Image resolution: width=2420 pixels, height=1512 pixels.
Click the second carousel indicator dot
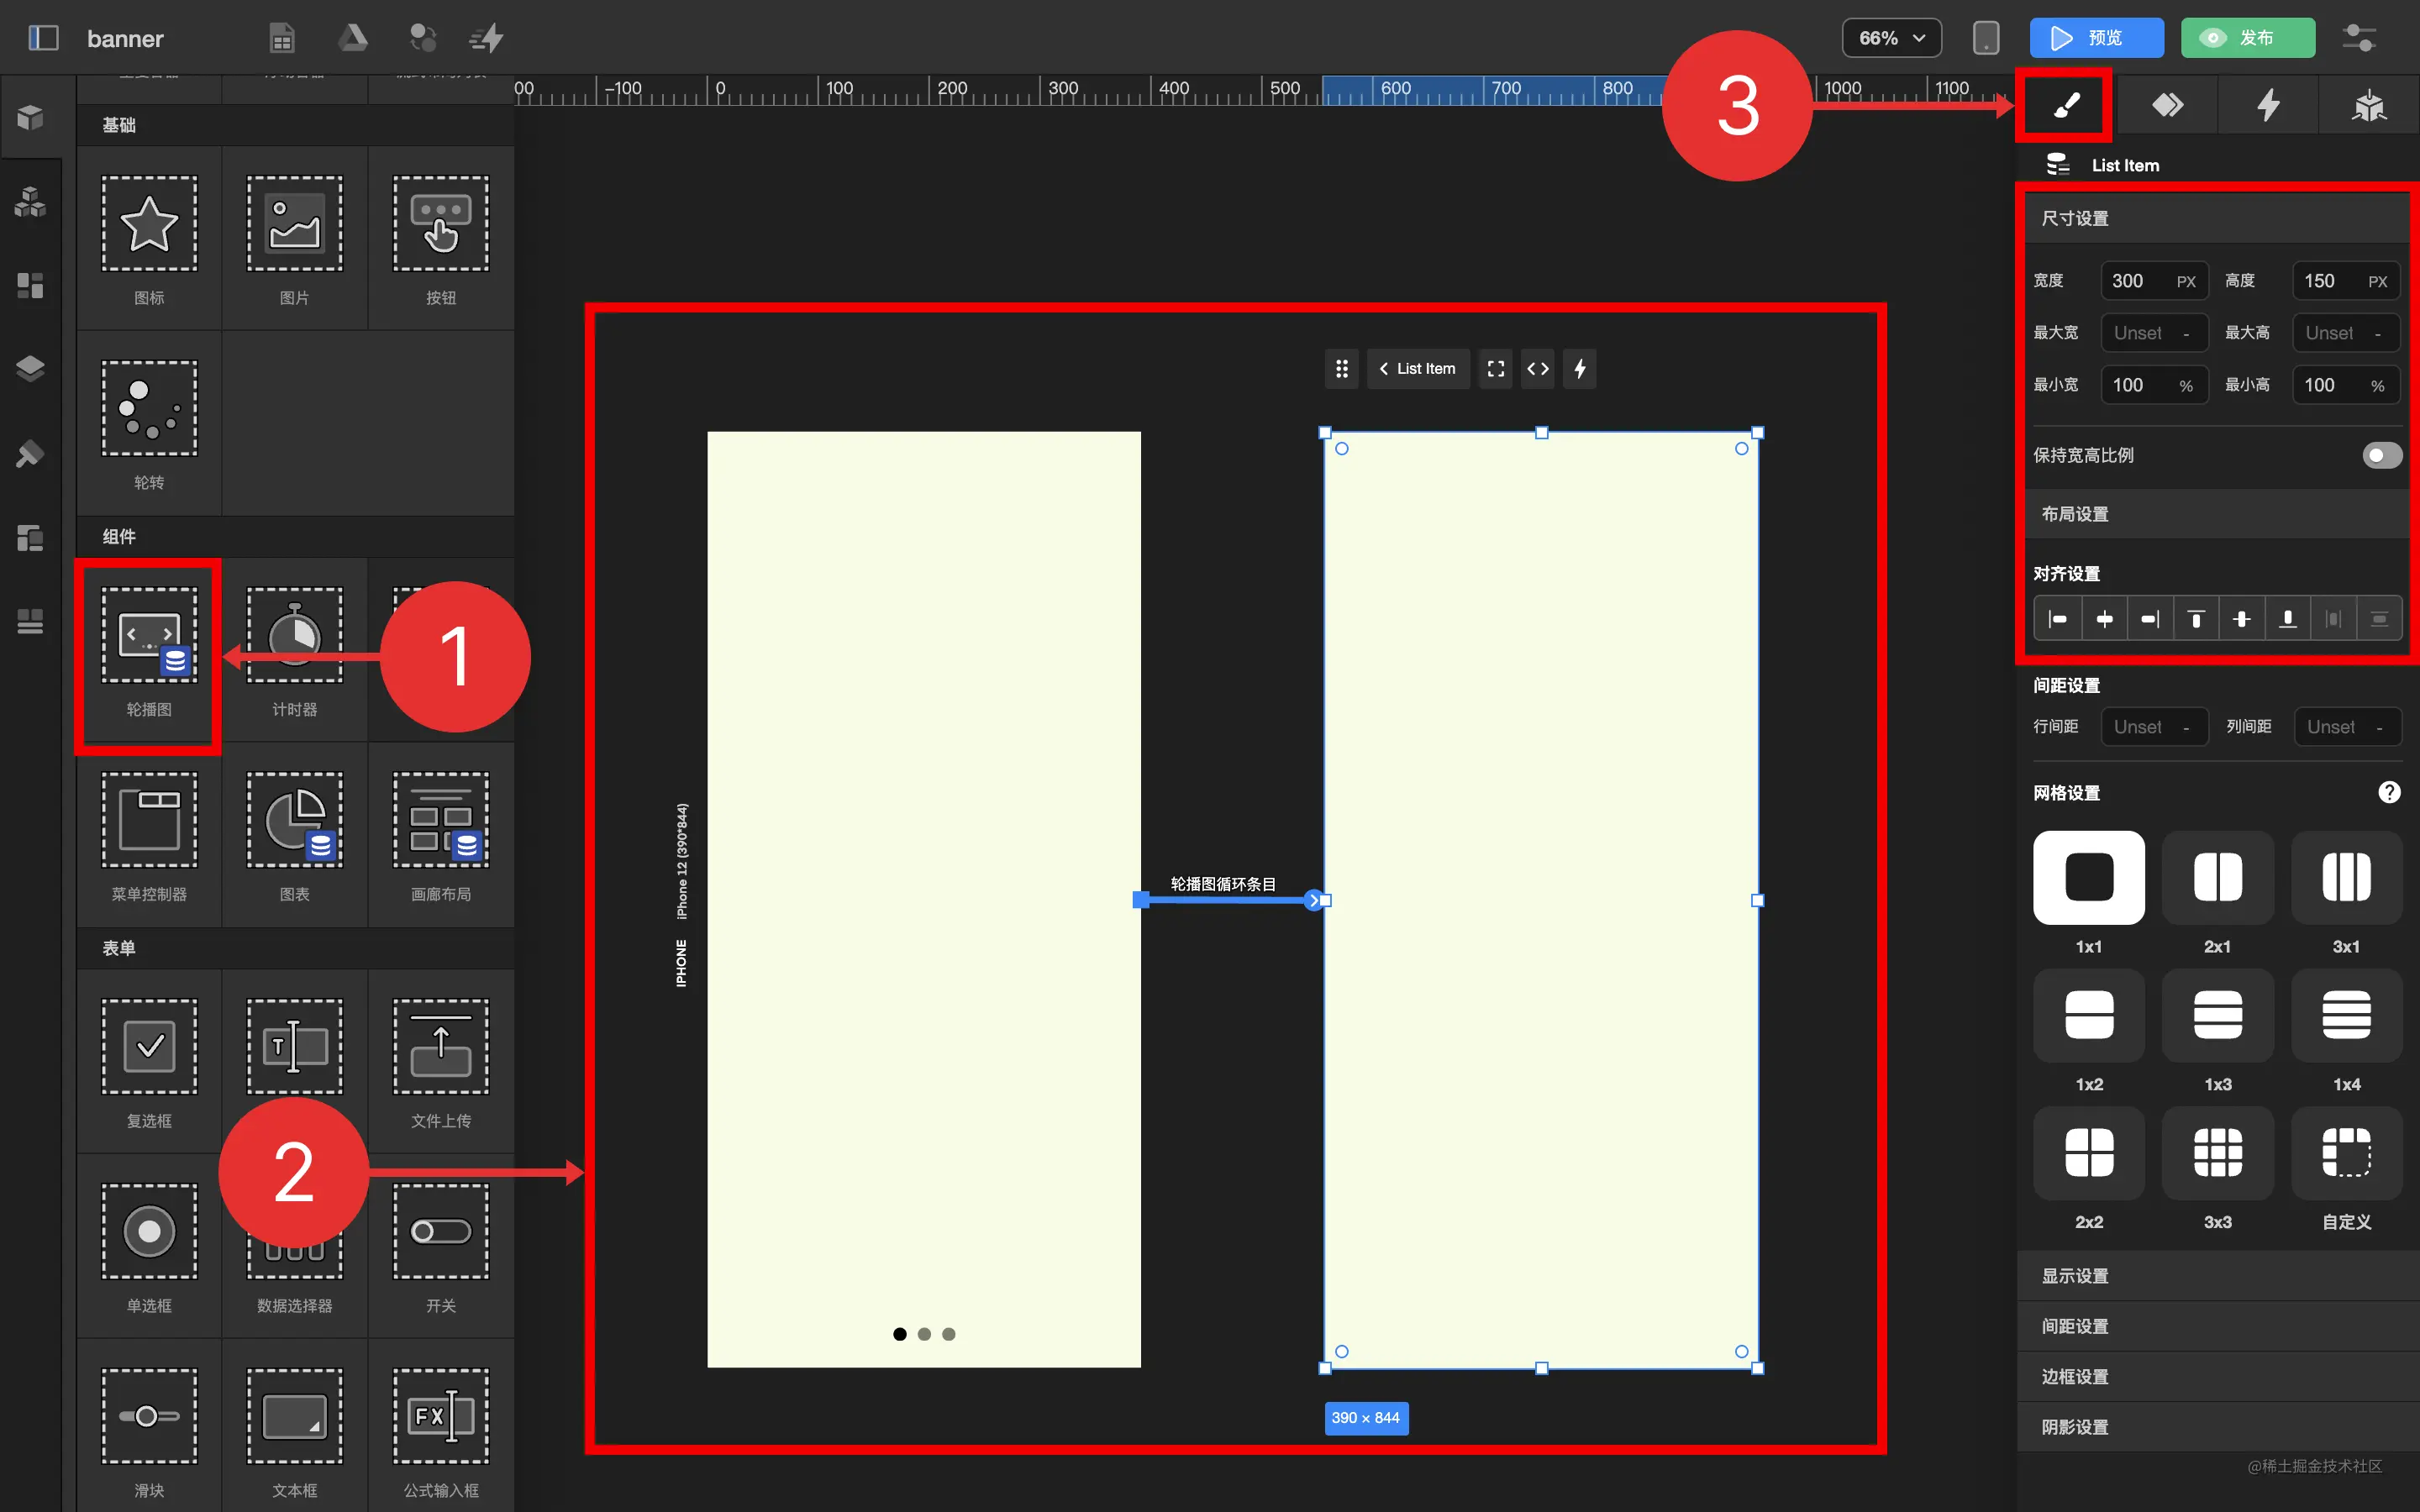924,1334
